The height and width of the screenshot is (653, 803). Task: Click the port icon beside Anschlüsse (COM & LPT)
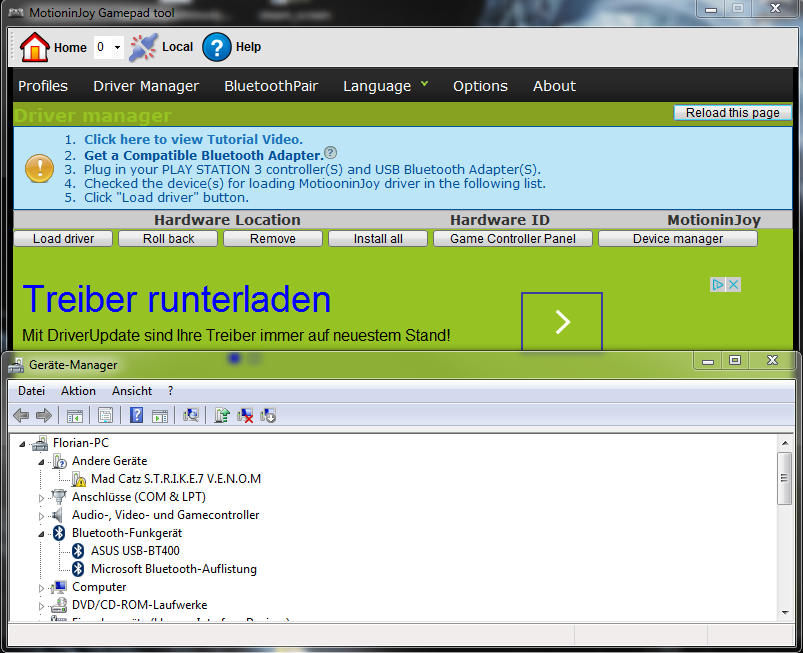tap(59, 497)
